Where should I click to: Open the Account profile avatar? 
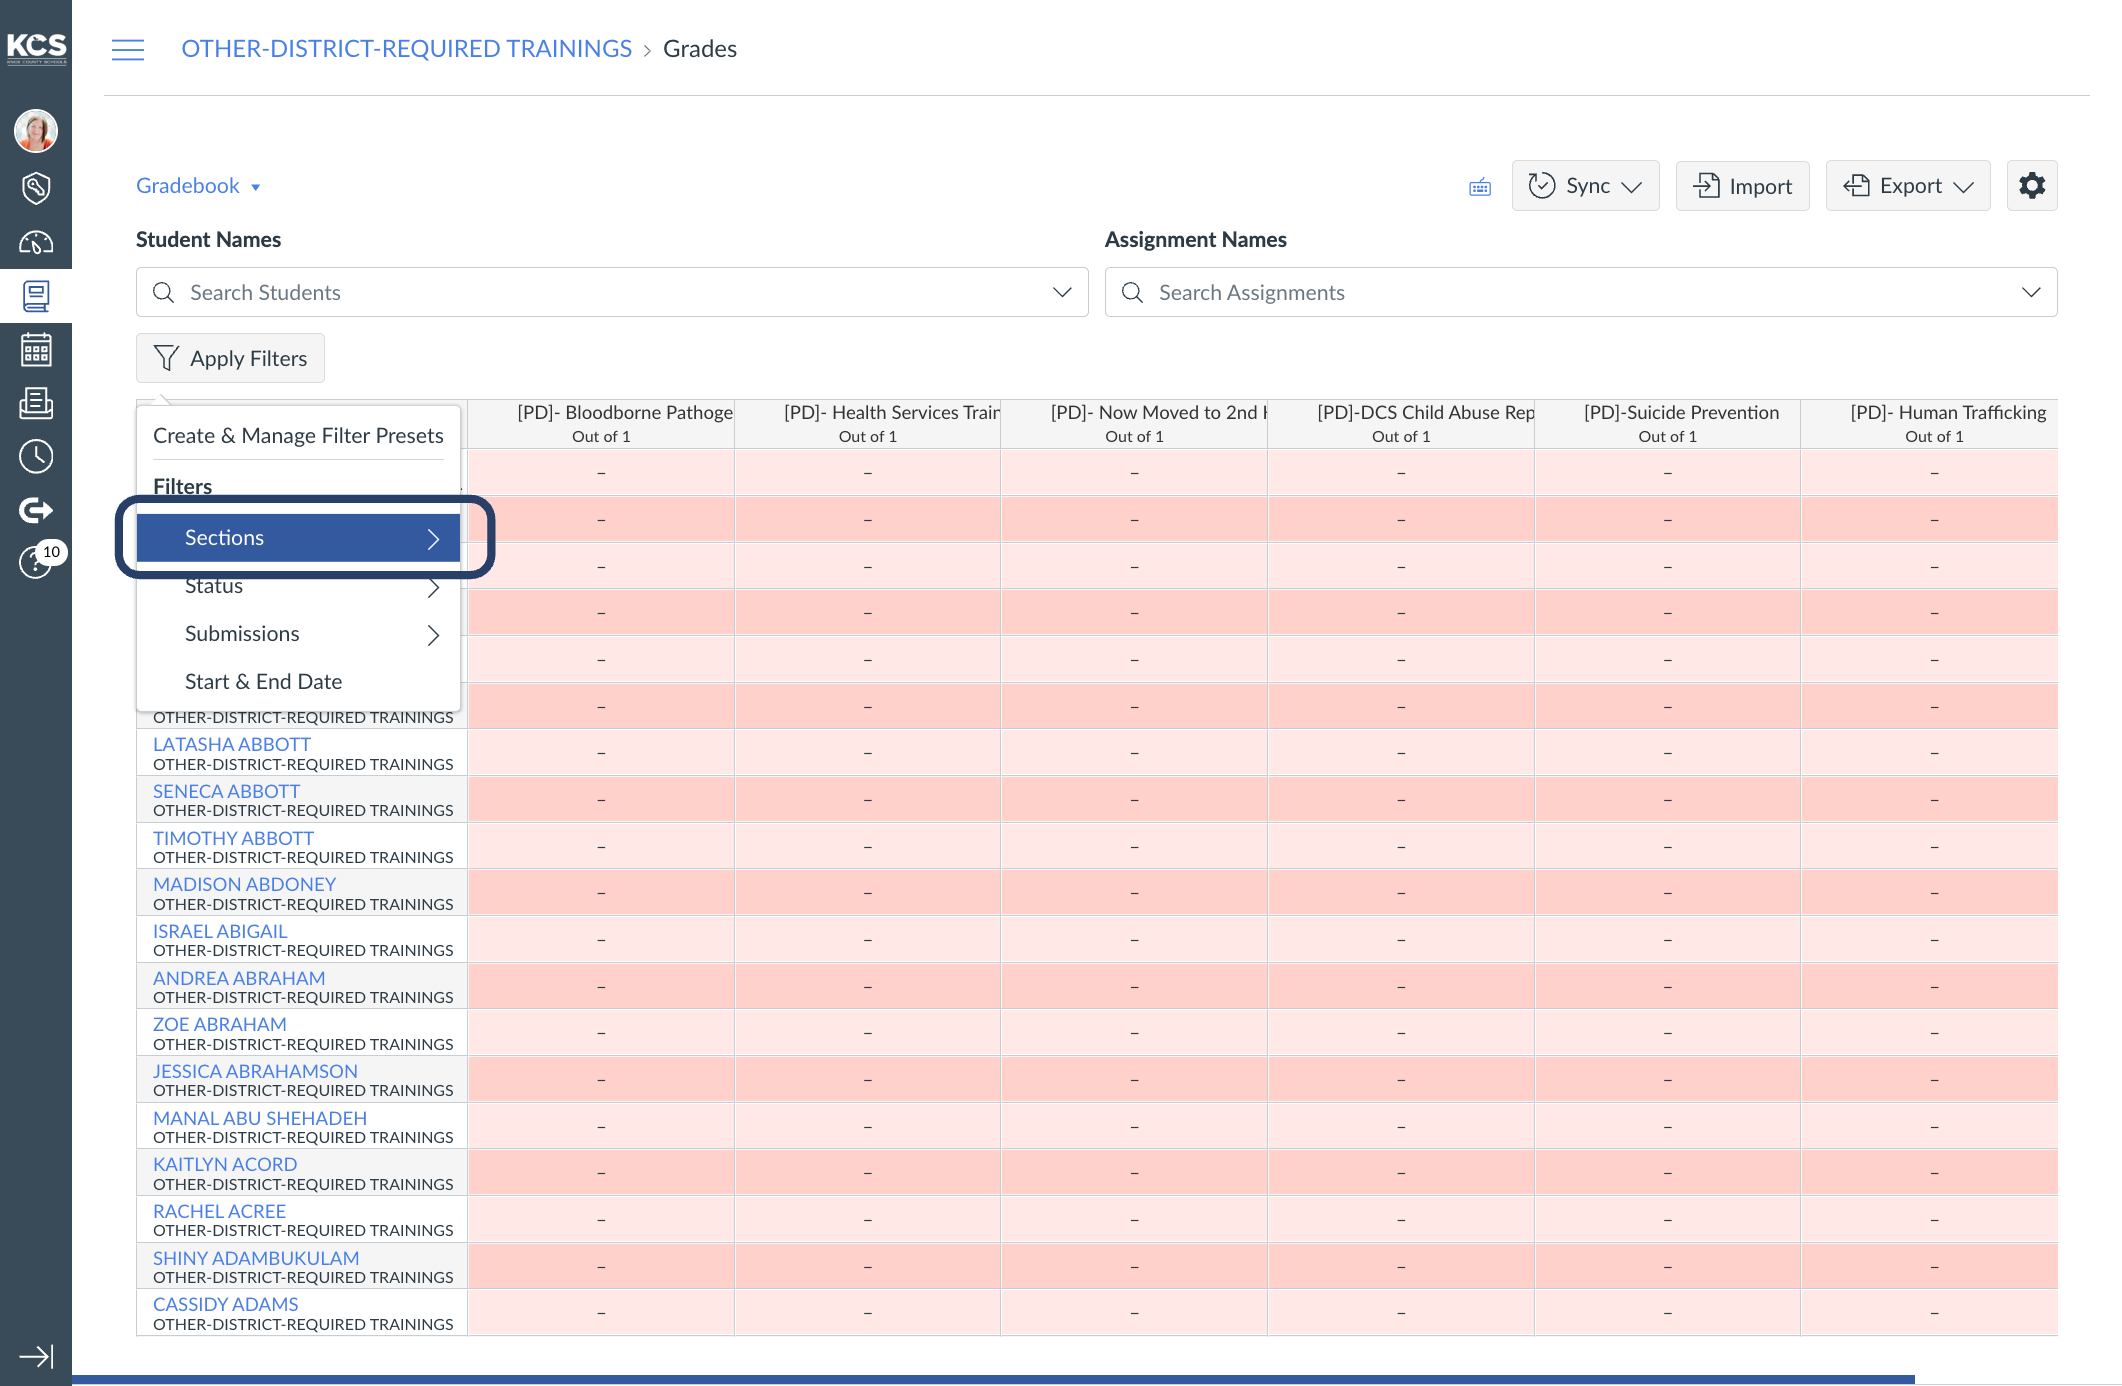tap(36, 131)
